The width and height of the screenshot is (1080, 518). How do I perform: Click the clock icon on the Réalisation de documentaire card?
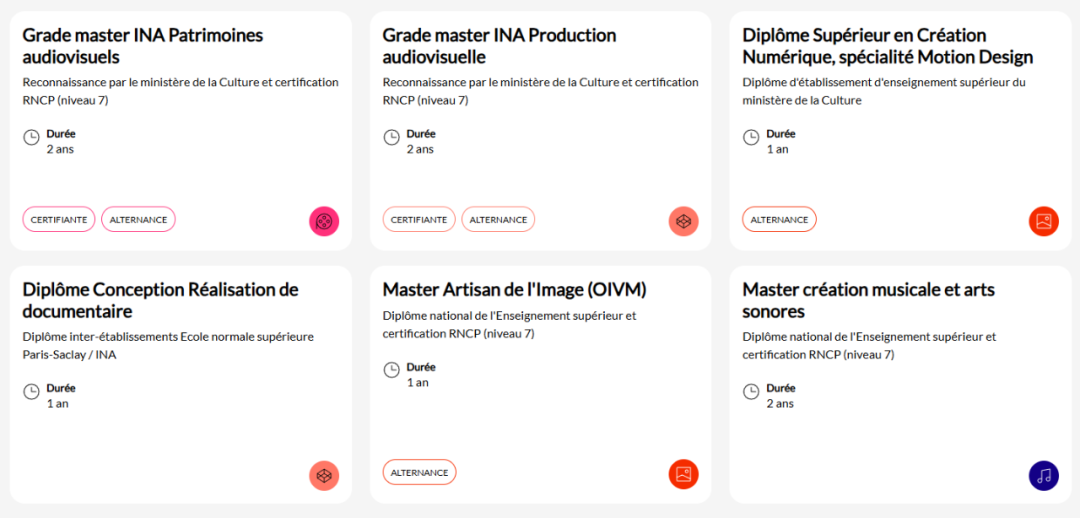32,392
